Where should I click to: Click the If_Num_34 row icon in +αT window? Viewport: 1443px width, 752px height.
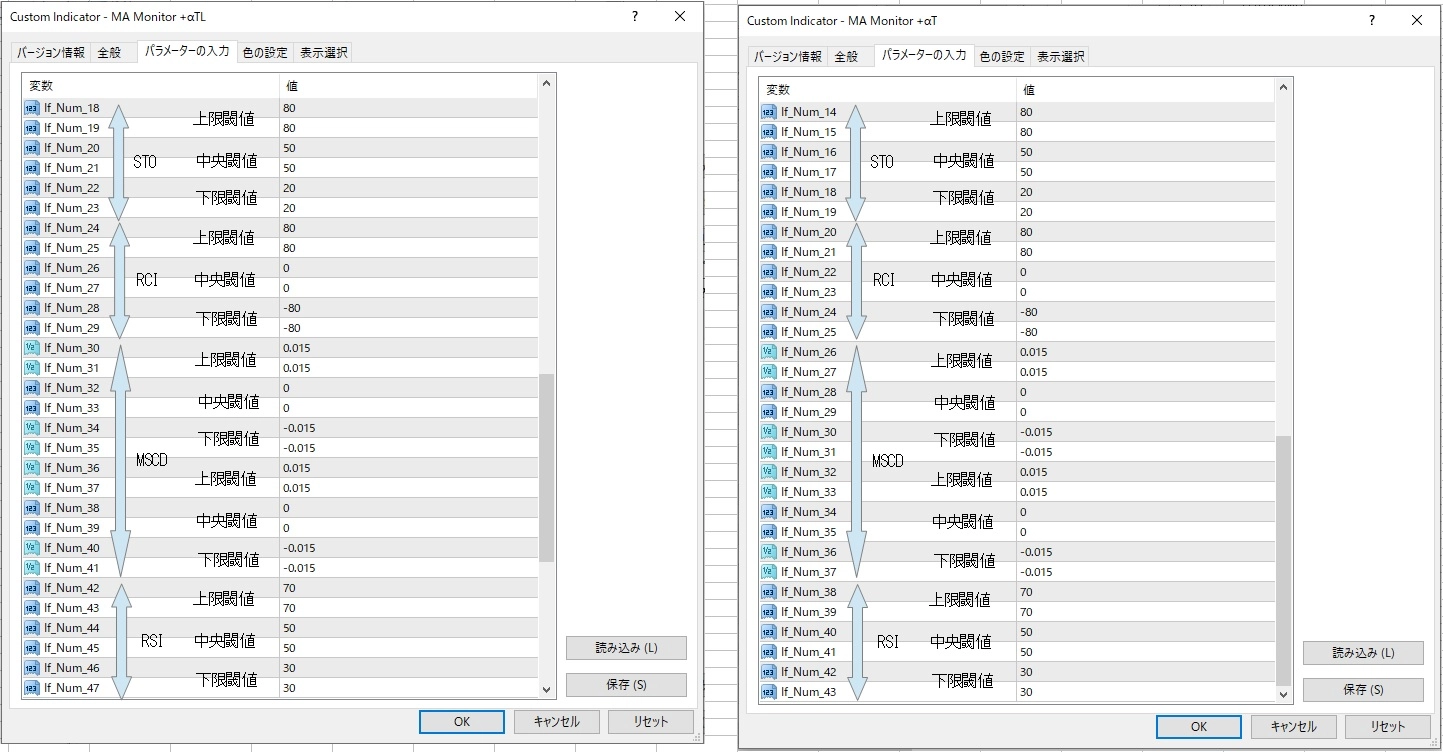coord(769,512)
